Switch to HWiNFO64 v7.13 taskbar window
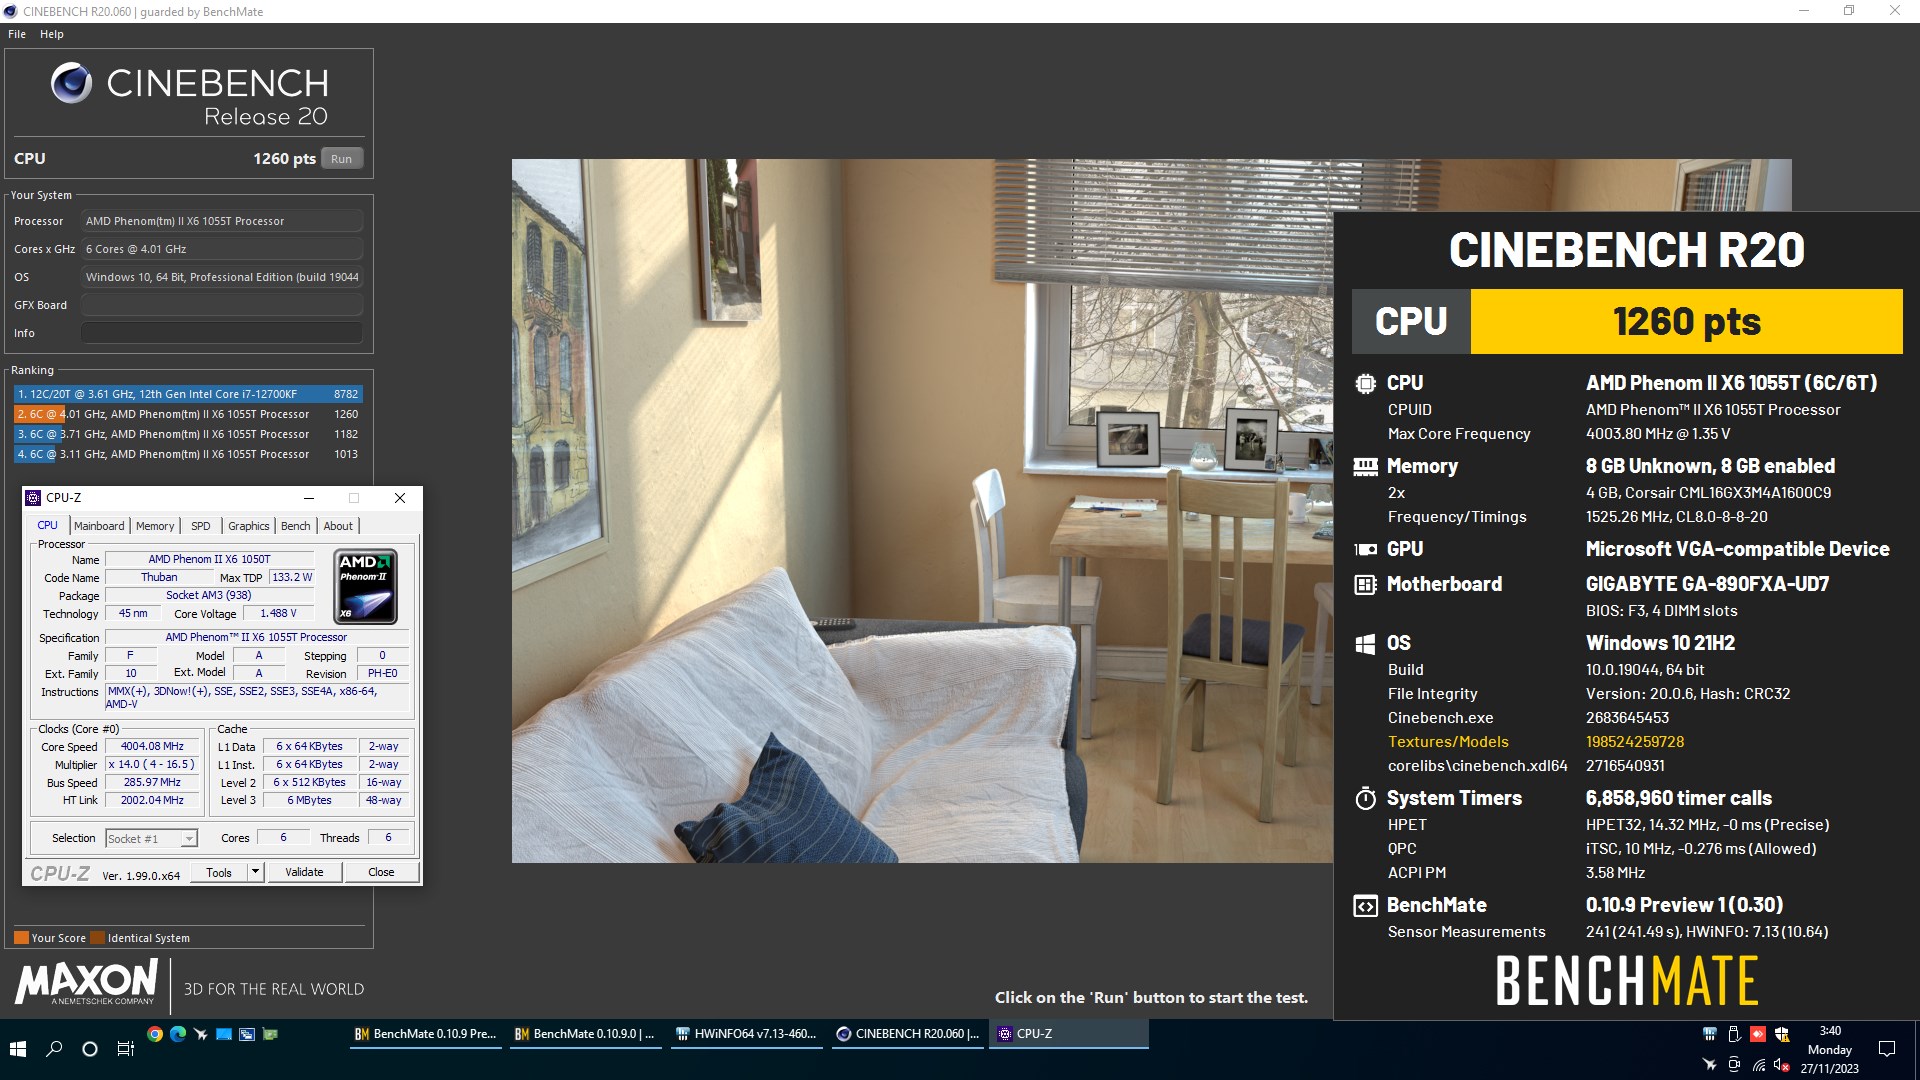 tap(746, 1034)
